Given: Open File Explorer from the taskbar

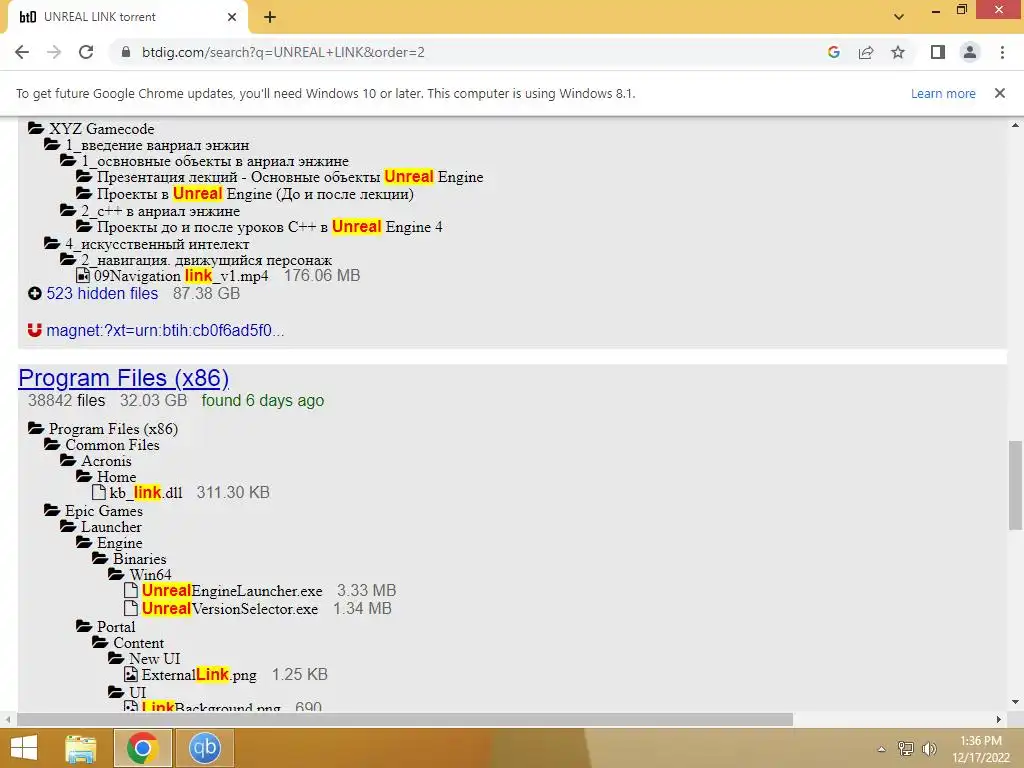Looking at the screenshot, I should [x=80, y=748].
